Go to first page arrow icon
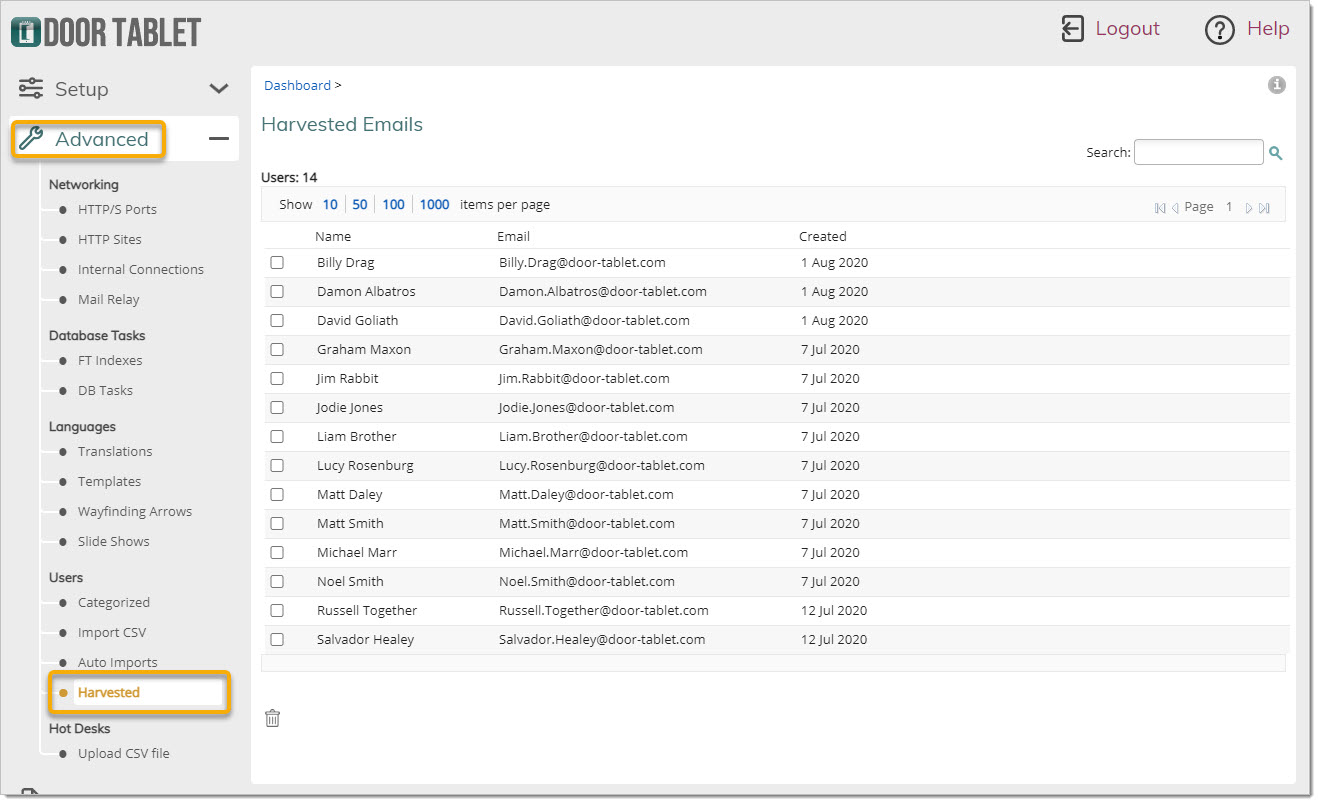Viewport: 1318px width, 803px height. [x=1160, y=208]
